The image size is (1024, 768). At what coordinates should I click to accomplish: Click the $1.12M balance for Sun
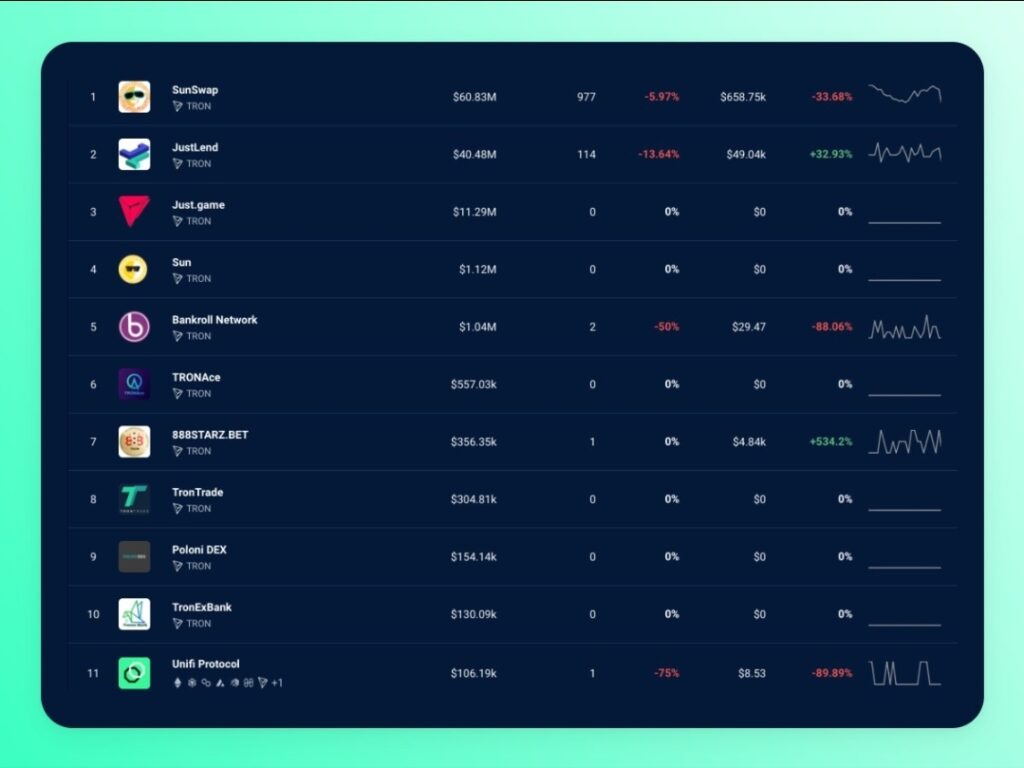pyautogui.click(x=477, y=269)
